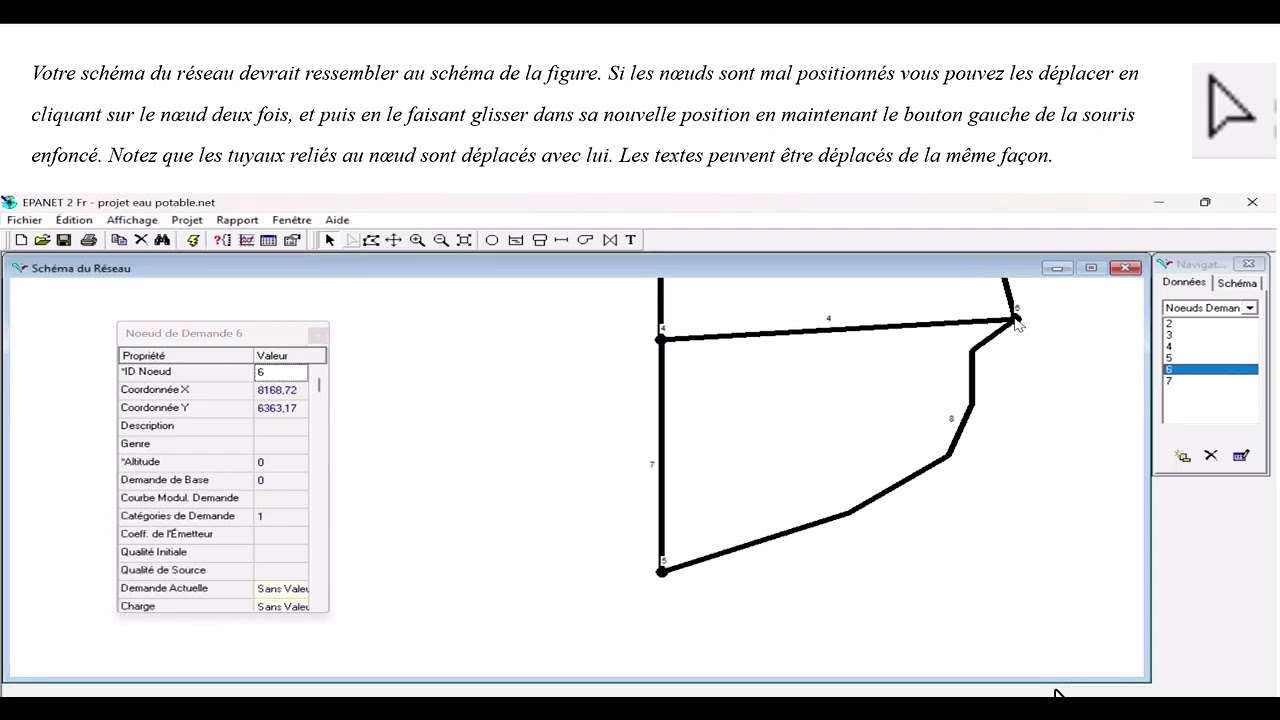Click node 4 junction on the network map

pyautogui.click(x=661, y=340)
